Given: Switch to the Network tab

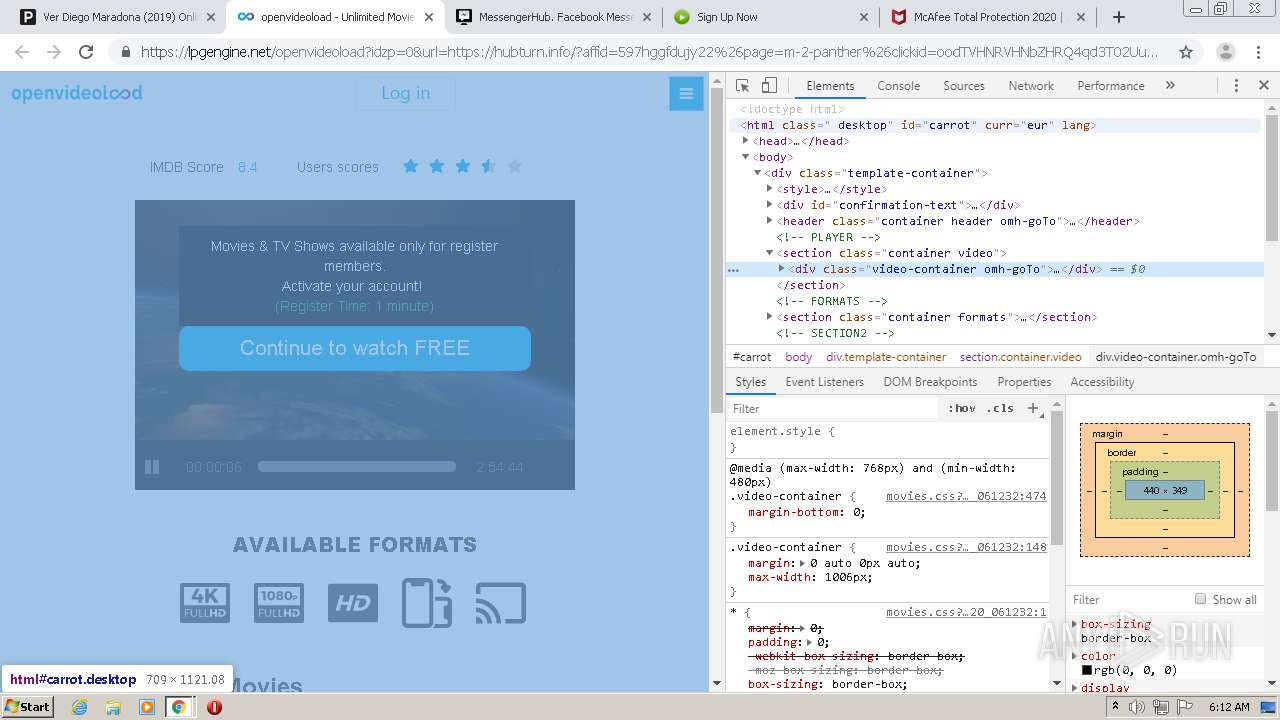Looking at the screenshot, I should pos(1031,86).
